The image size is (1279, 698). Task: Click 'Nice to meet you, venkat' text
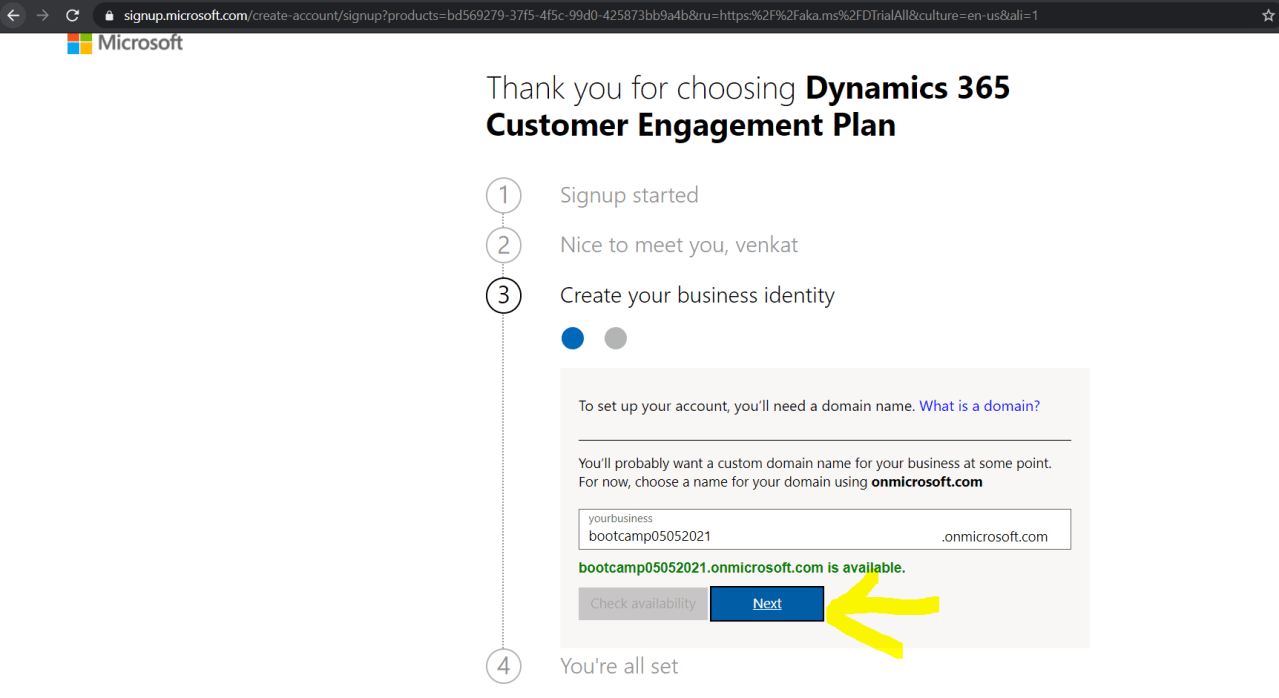click(x=679, y=245)
